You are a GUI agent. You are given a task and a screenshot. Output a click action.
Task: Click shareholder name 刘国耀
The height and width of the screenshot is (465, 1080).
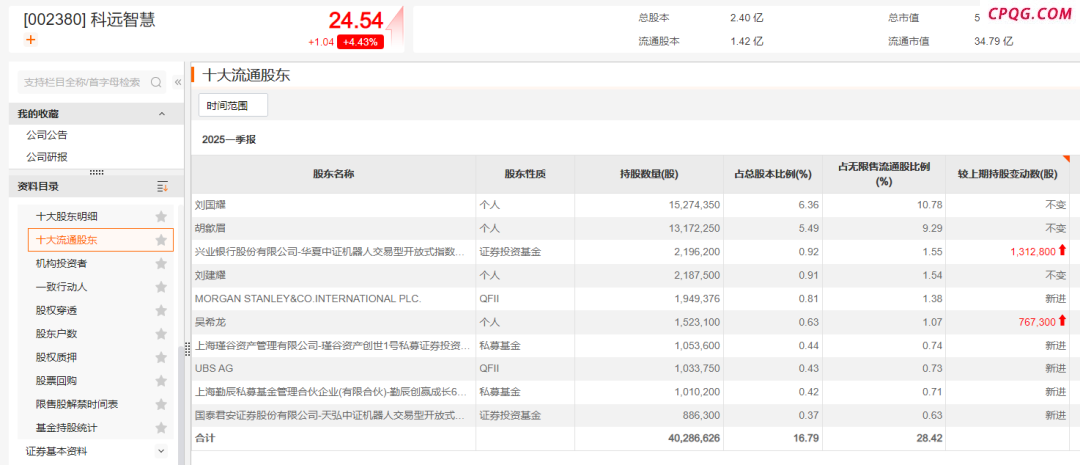[x=210, y=205]
